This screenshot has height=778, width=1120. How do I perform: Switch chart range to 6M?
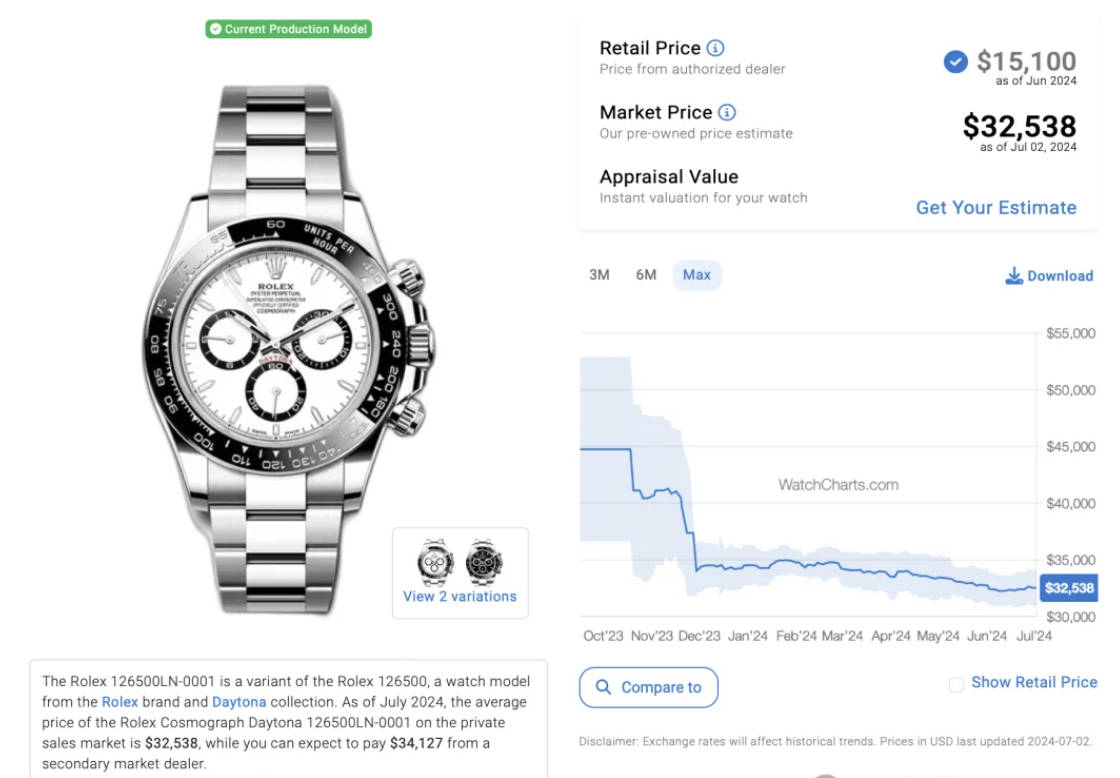pos(646,275)
